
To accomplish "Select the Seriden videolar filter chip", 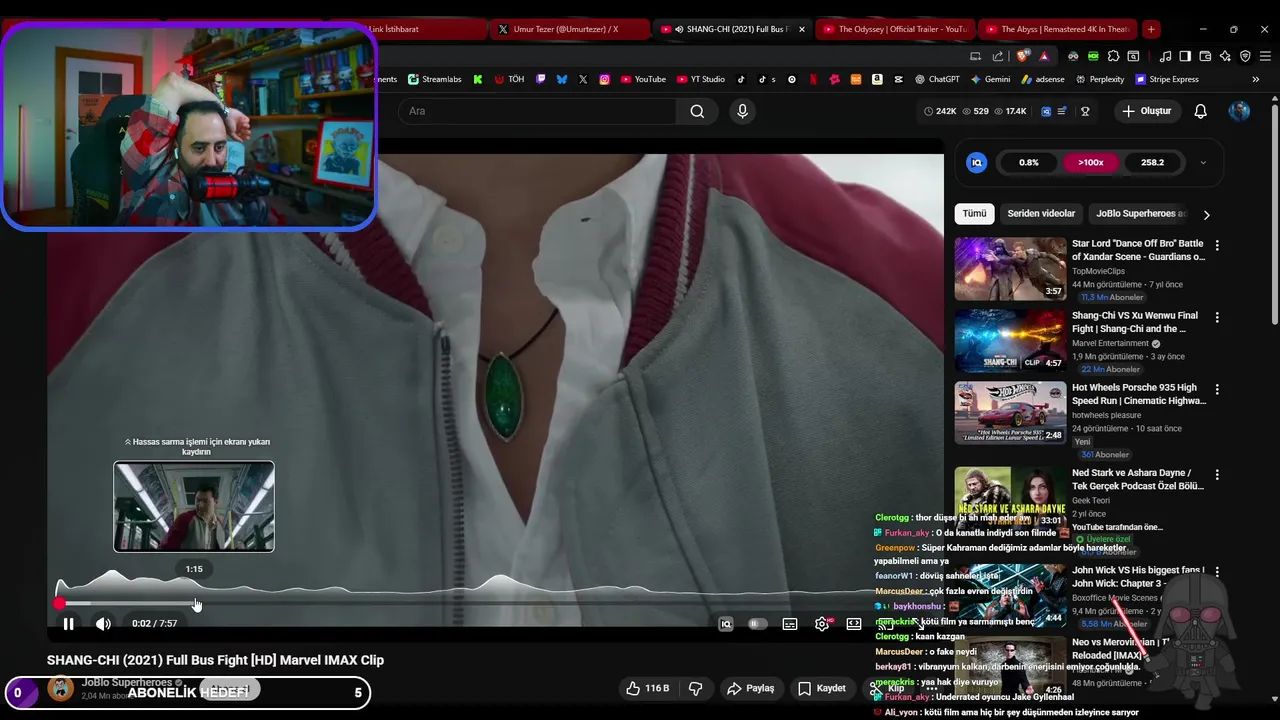I will tap(1041, 214).
